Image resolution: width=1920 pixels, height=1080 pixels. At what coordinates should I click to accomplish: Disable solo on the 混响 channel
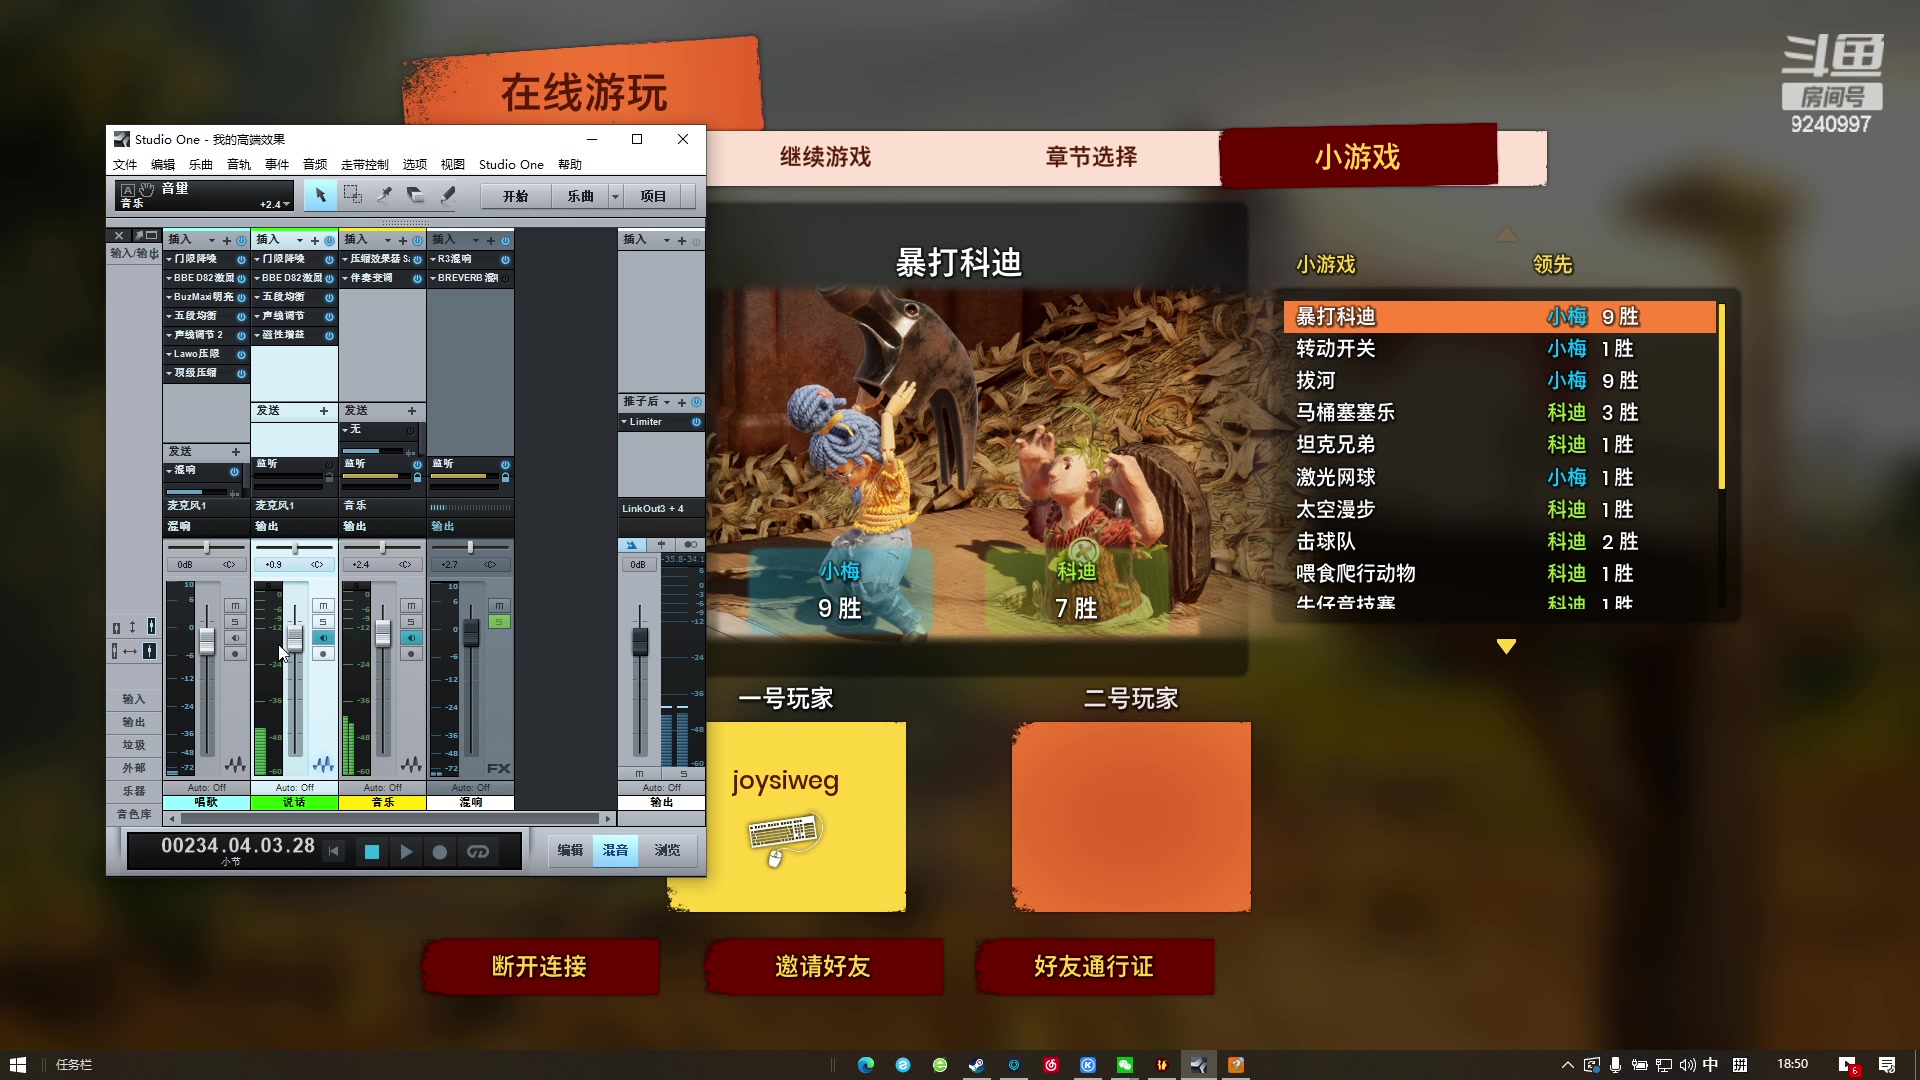[x=499, y=622]
